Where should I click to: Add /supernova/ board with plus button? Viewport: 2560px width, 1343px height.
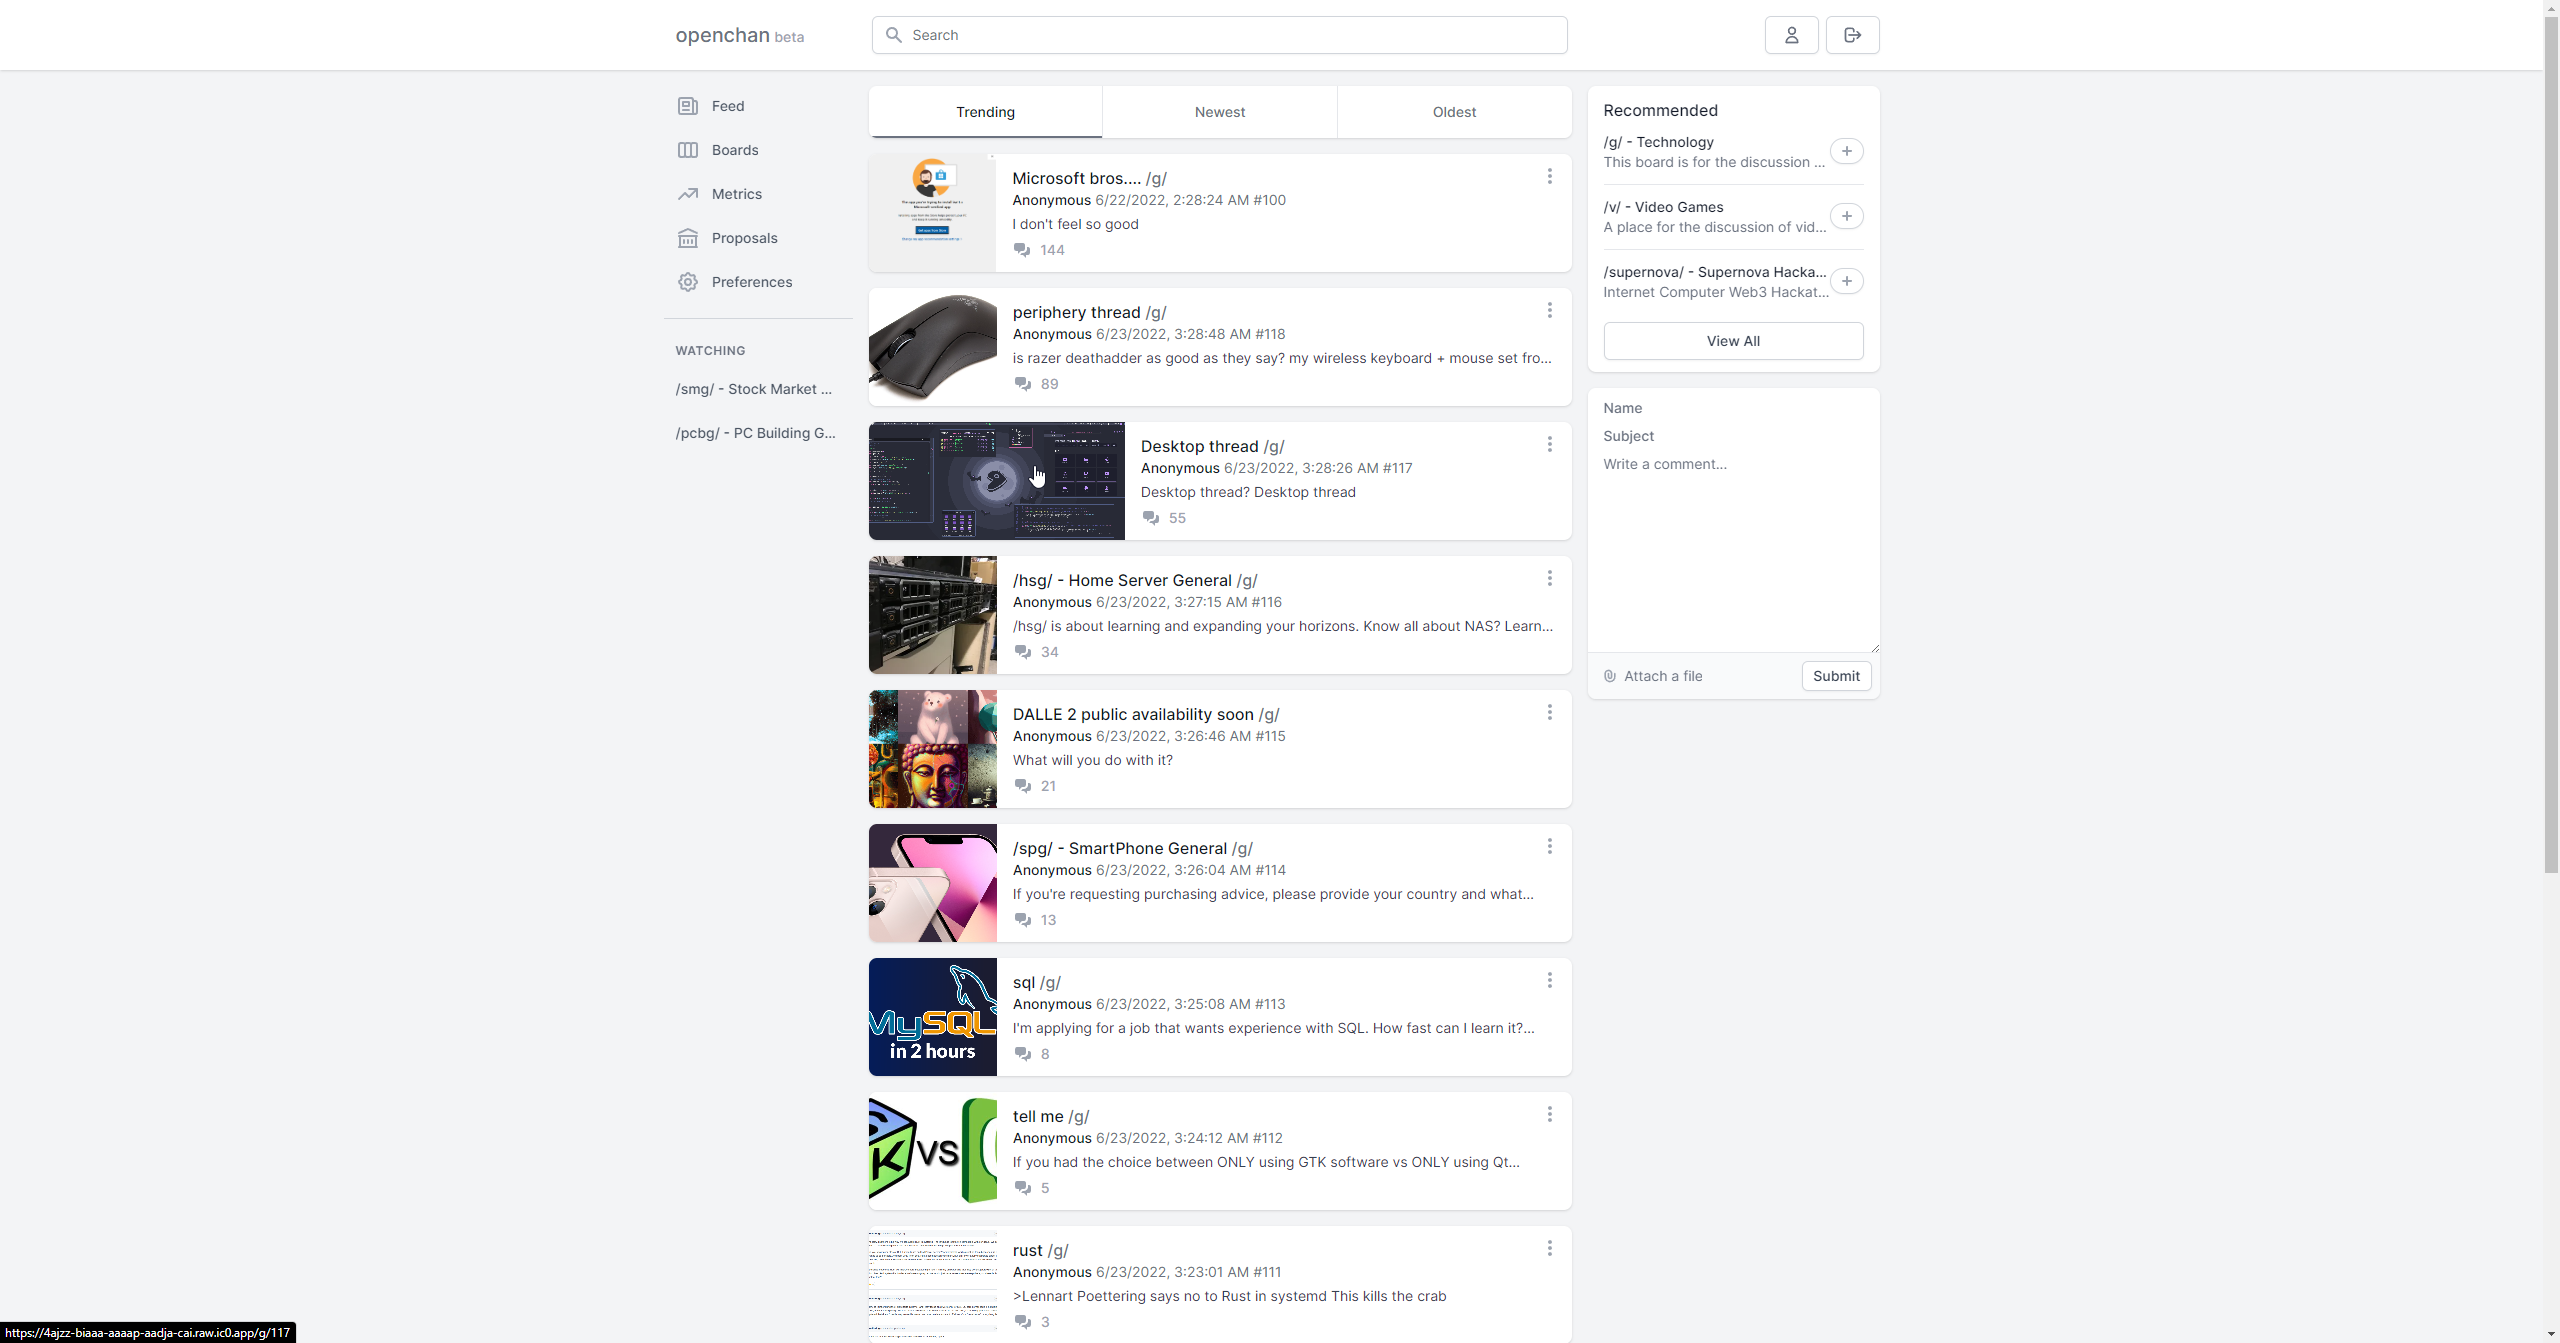click(x=1846, y=281)
